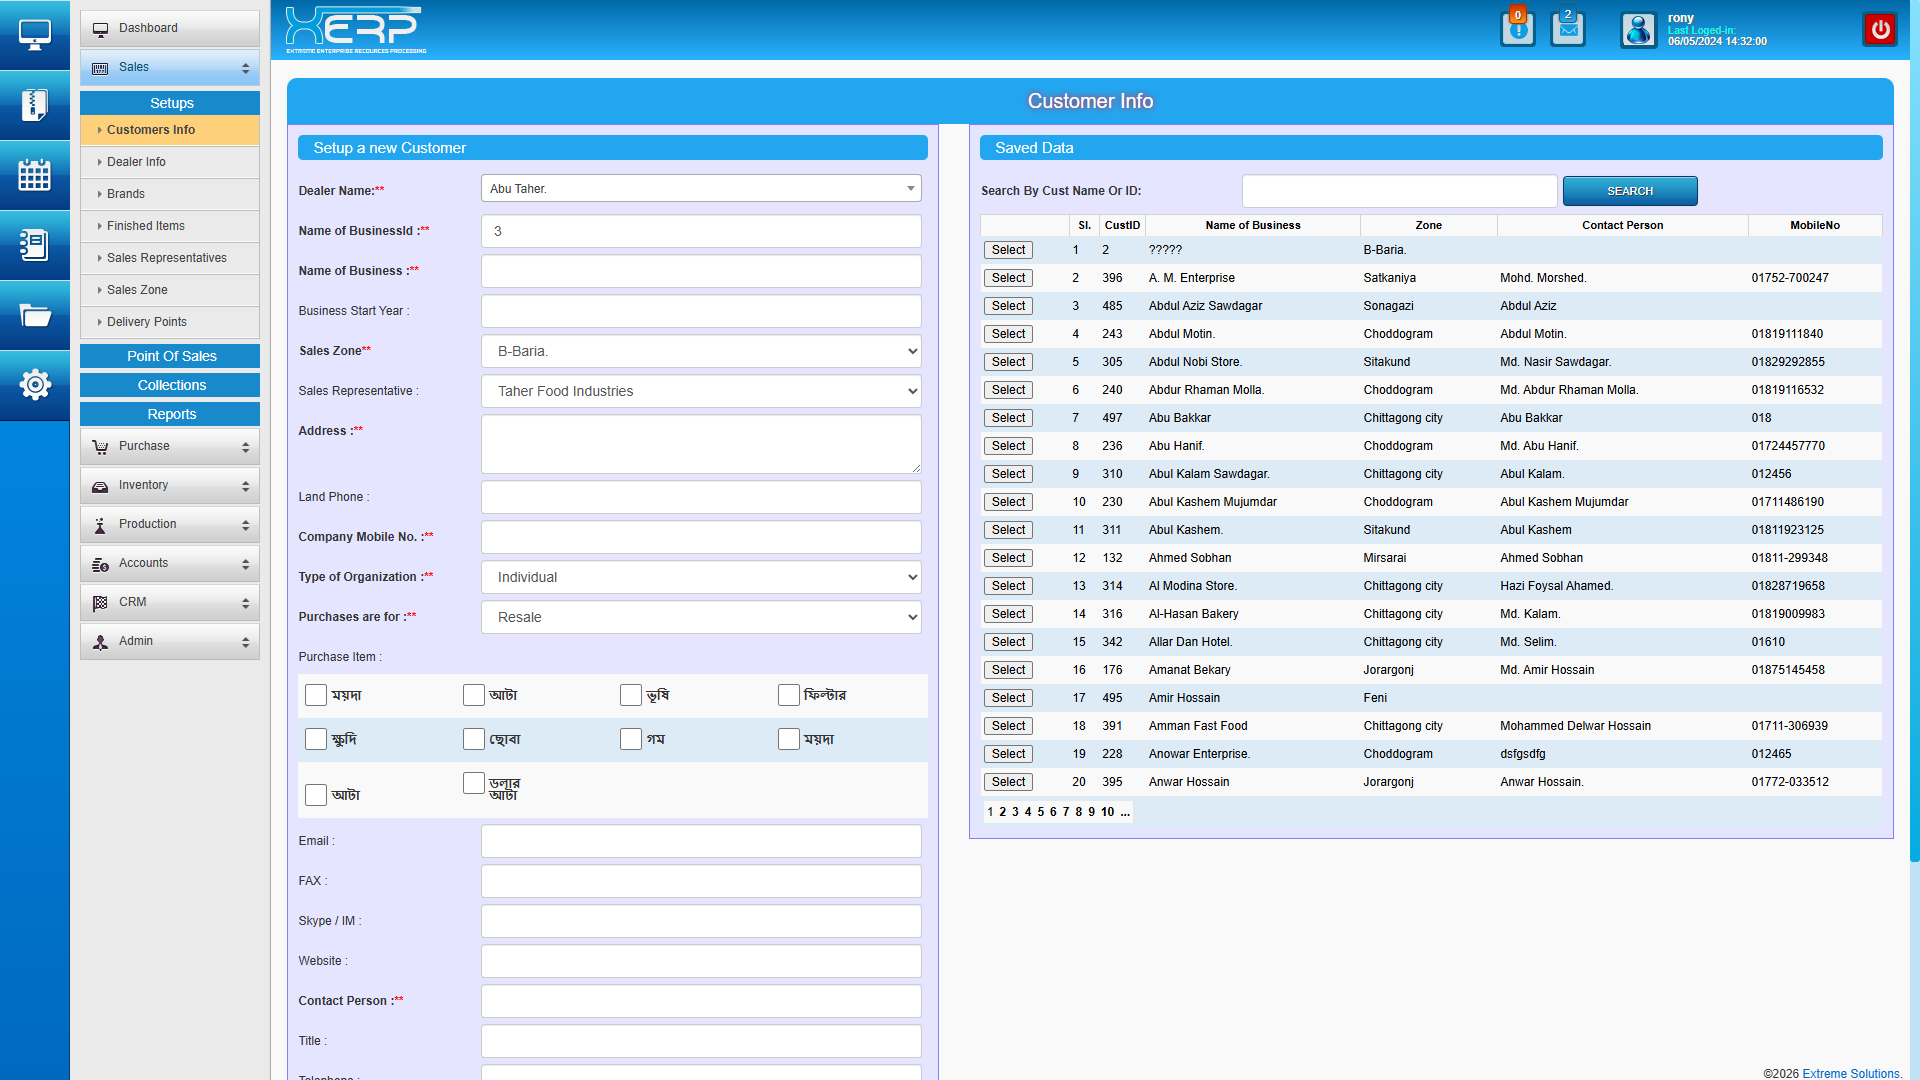Select the Abdul Motin customer row
The width and height of the screenshot is (1920, 1080).
[1008, 334]
